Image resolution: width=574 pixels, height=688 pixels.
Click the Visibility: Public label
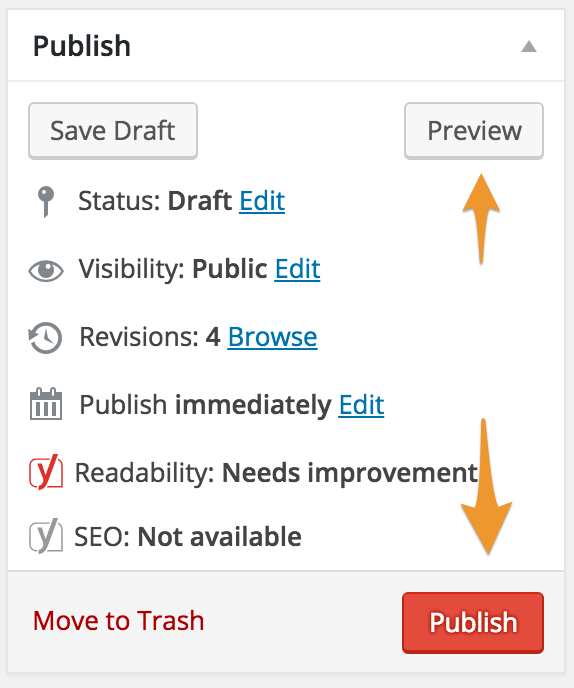pyautogui.click(x=173, y=269)
